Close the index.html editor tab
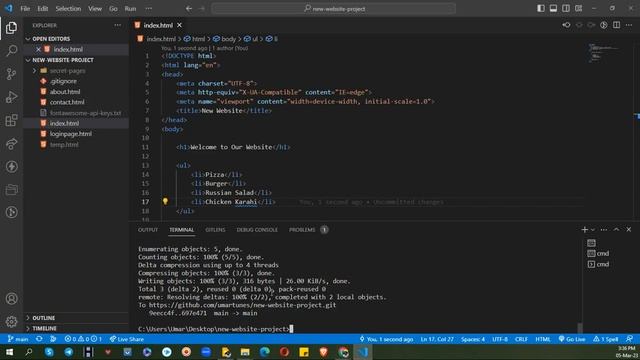Image resolution: width=640 pixels, height=360 pixels. pyautogui.click(x=179, y=25)
